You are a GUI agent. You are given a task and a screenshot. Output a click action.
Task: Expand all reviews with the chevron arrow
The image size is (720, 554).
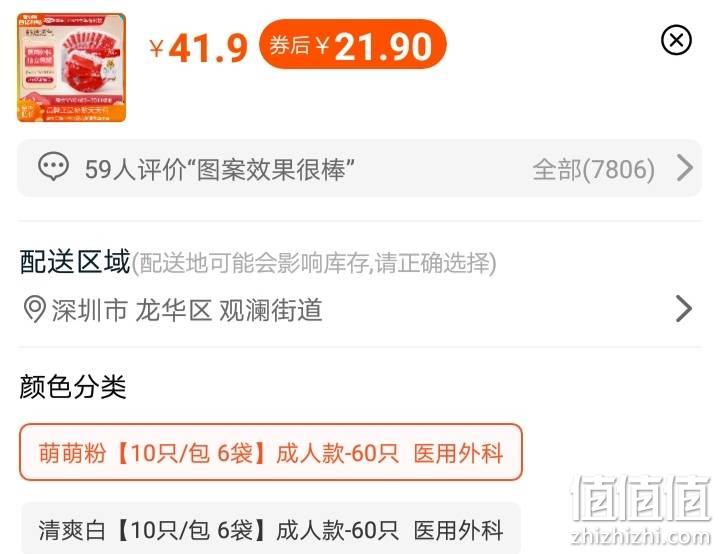(685, 168)
